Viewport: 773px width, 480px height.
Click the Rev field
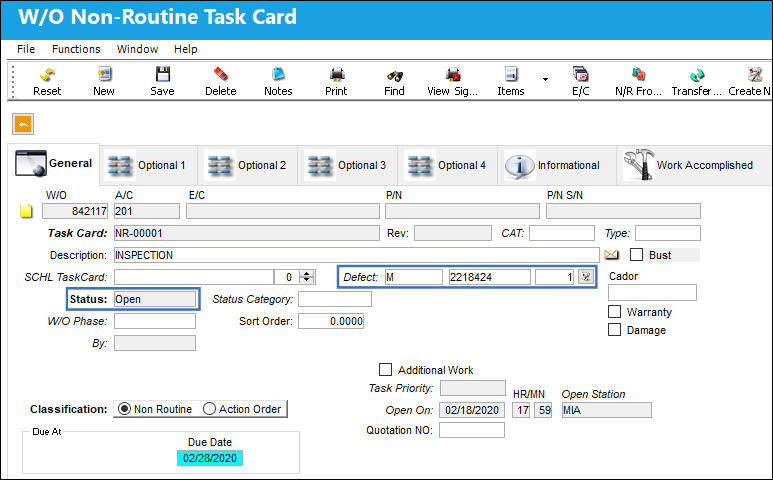(x=453, y=233)
